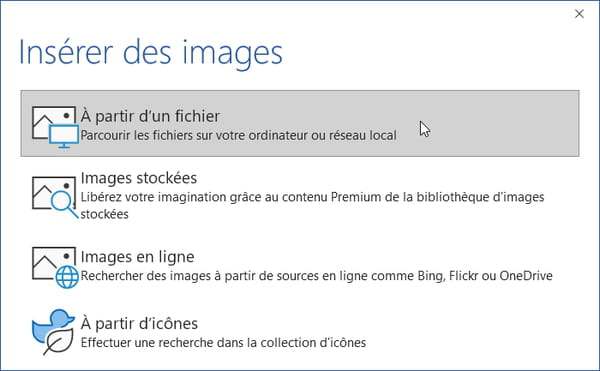Click the blue duck shape

(52, 325)
